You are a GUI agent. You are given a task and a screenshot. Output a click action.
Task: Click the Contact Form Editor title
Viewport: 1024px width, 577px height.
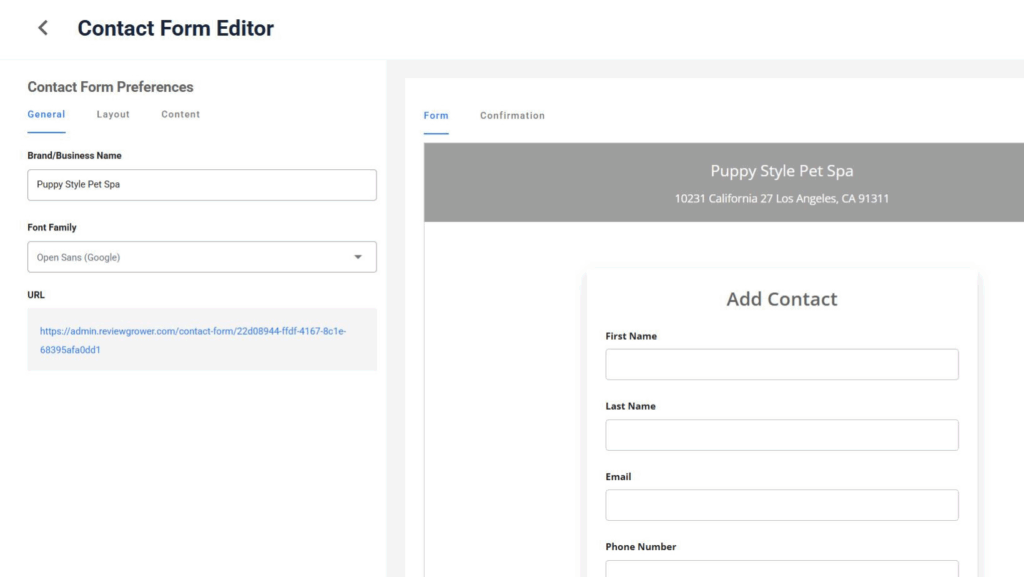pos(176,28)
